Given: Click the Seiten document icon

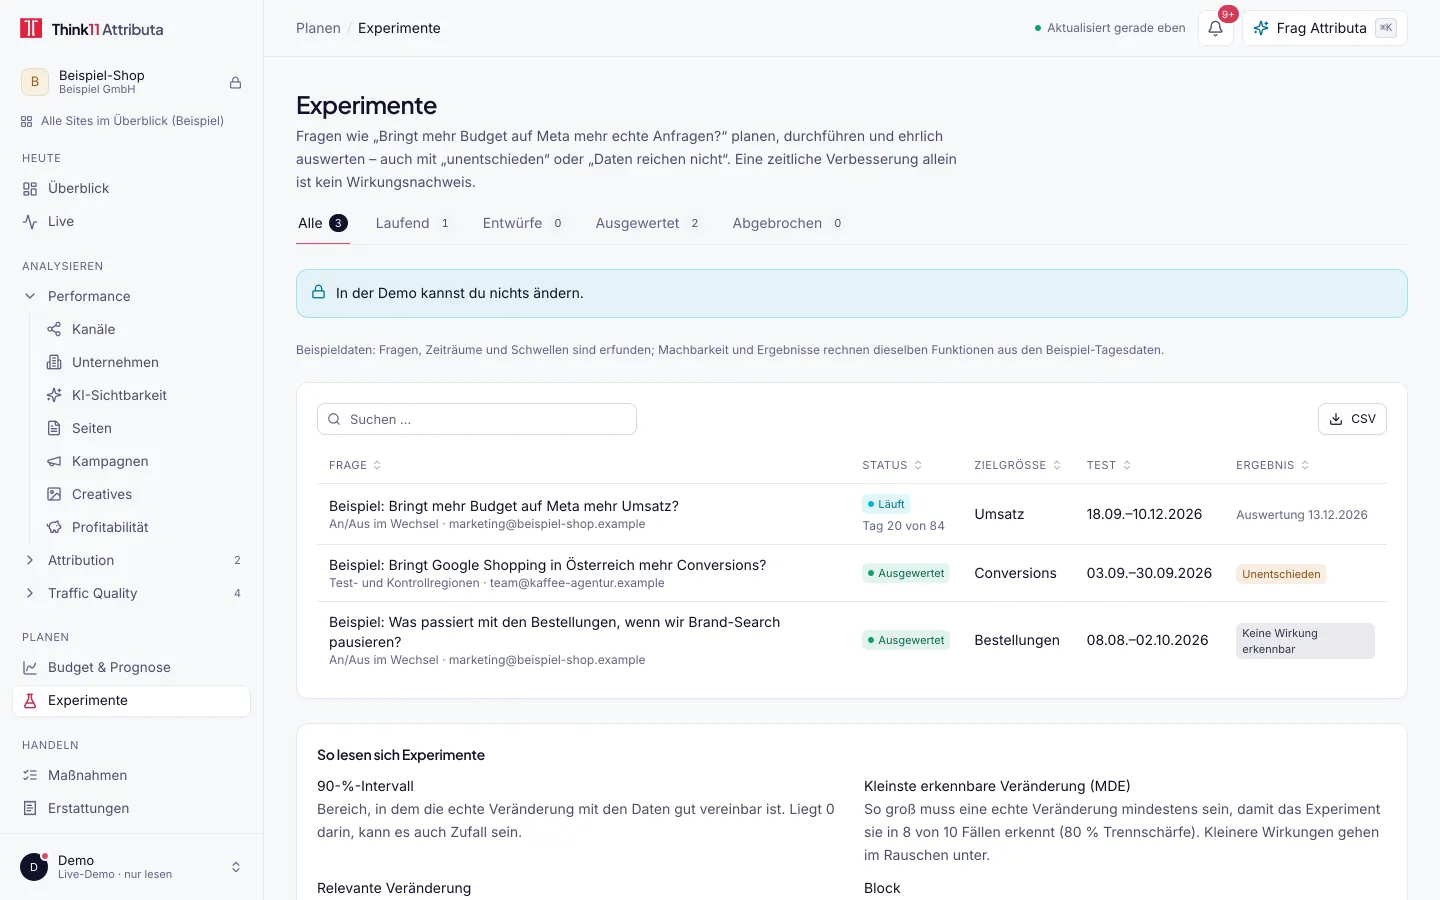Looking at the screenshot, I should click(x=54, y=428).
